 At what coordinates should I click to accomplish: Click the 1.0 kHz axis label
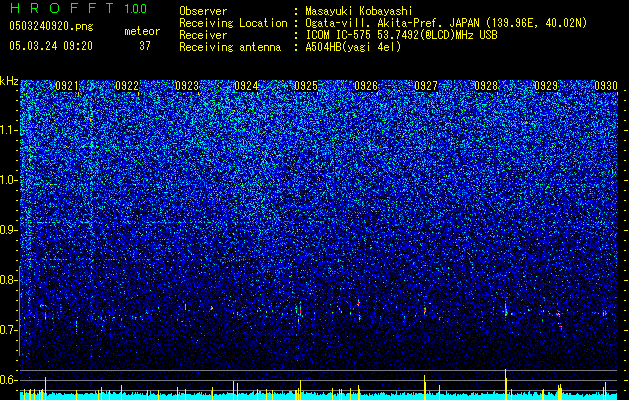click(x=9, y=180)
